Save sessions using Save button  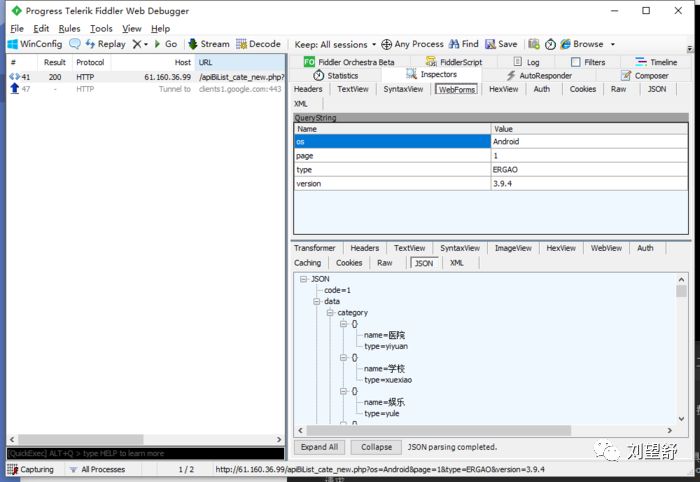(501, 44)
